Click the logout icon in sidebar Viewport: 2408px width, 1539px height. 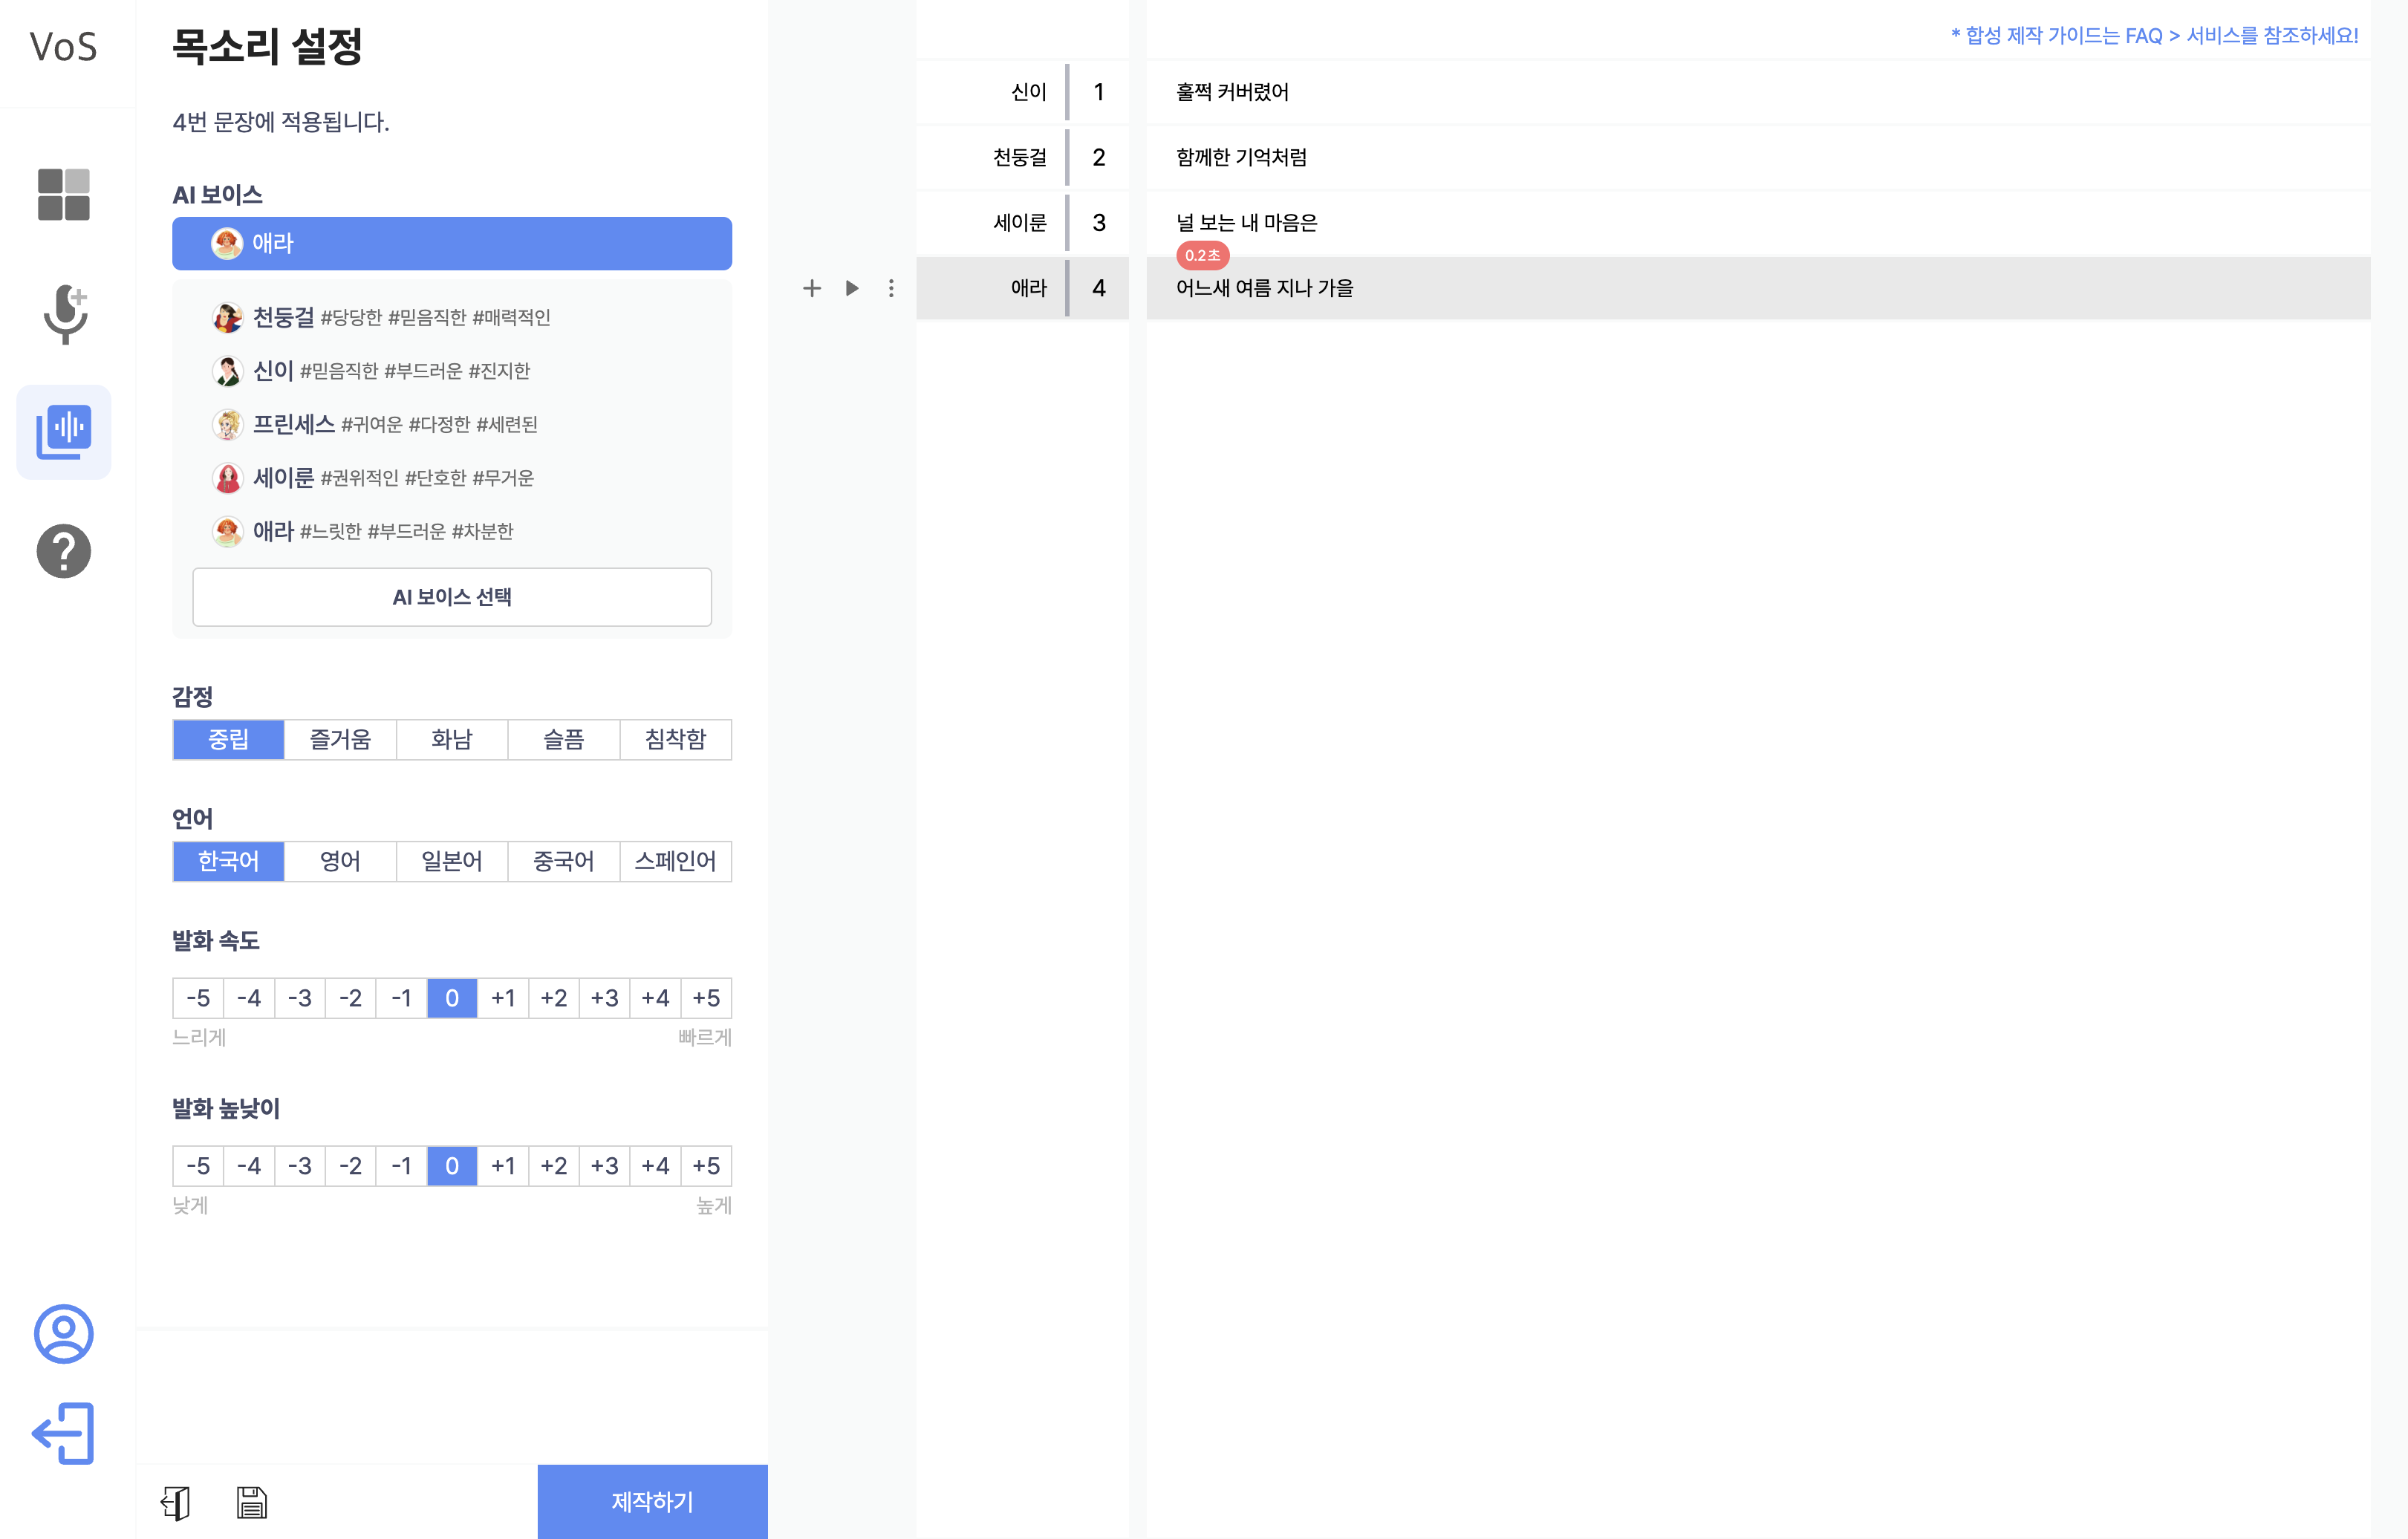coord(63,1433)
